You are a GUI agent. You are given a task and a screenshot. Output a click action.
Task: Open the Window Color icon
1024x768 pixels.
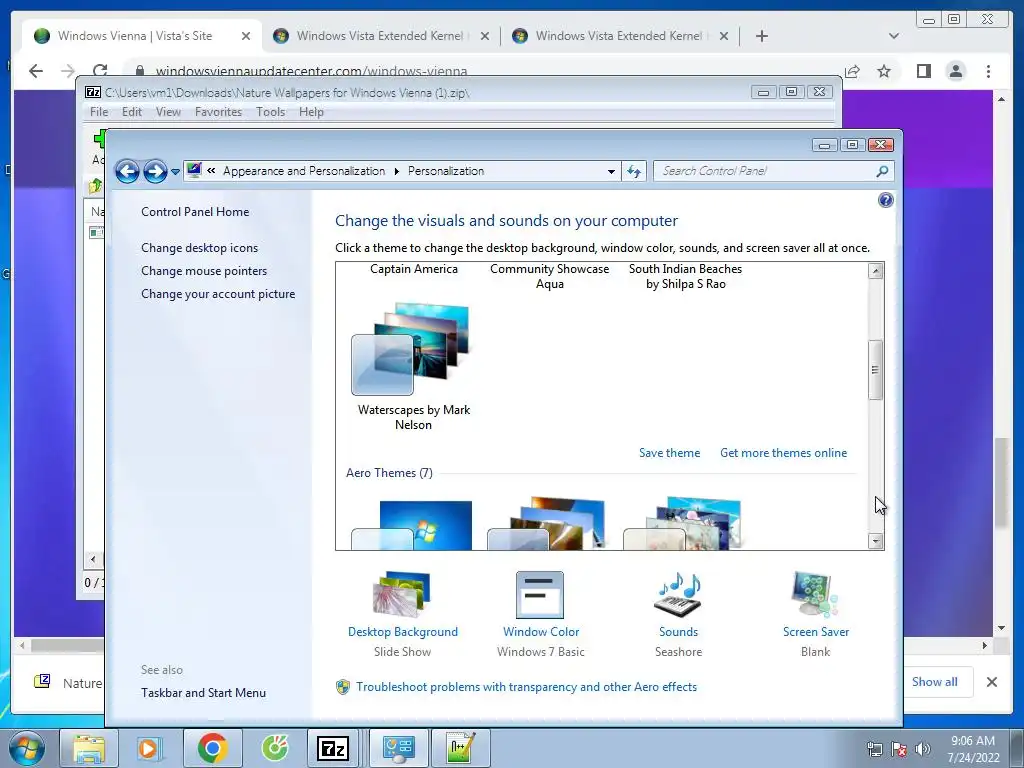[539, 594]
